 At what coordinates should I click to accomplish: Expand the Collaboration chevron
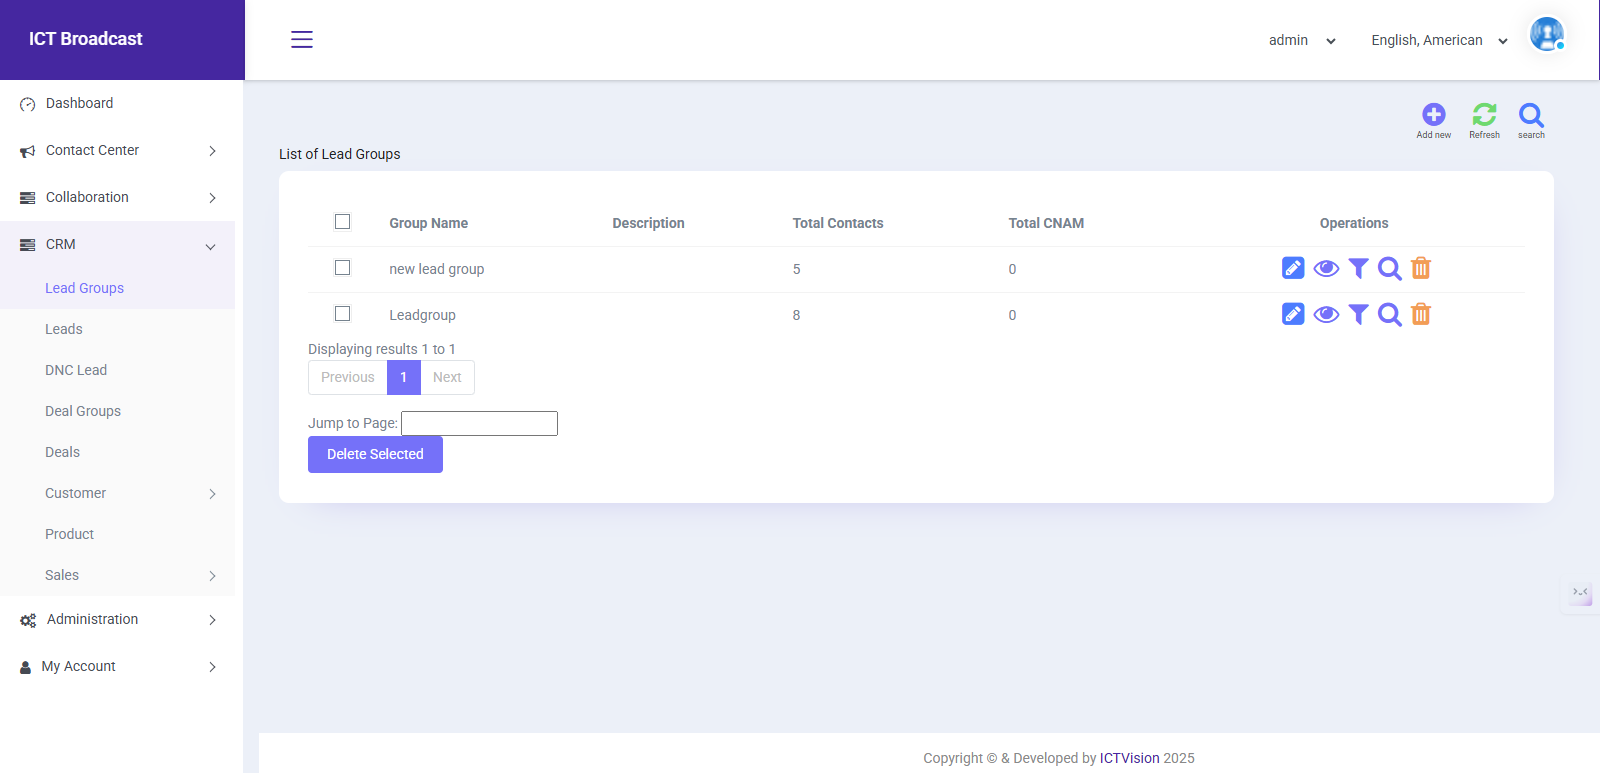212,198
